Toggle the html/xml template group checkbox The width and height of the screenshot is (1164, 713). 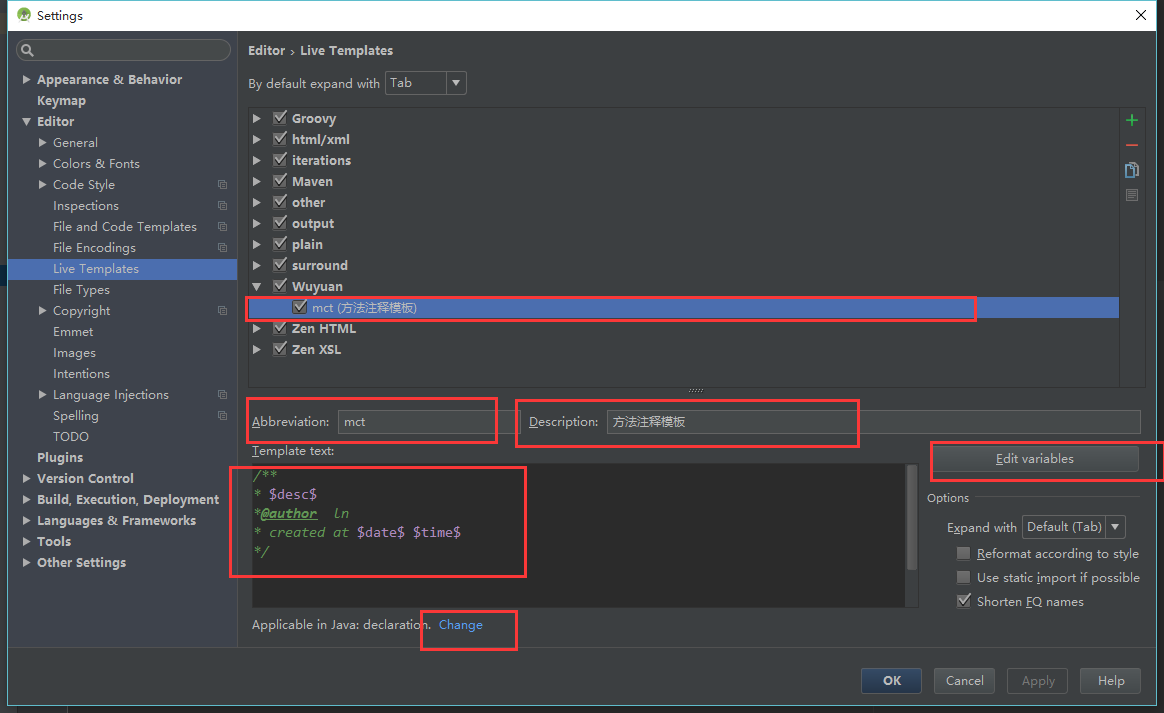click(x=280, y=139)
